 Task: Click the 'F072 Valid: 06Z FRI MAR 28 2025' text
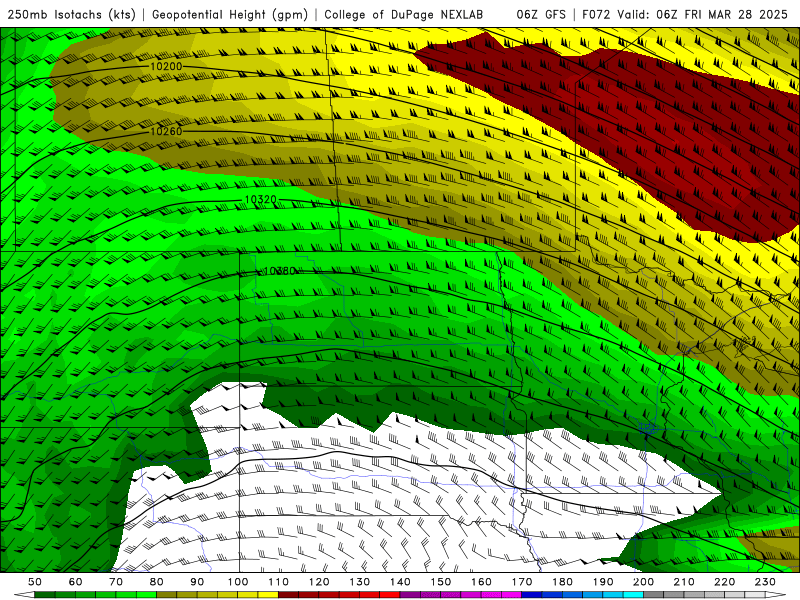pyautogui.click(x=685, y=14)
